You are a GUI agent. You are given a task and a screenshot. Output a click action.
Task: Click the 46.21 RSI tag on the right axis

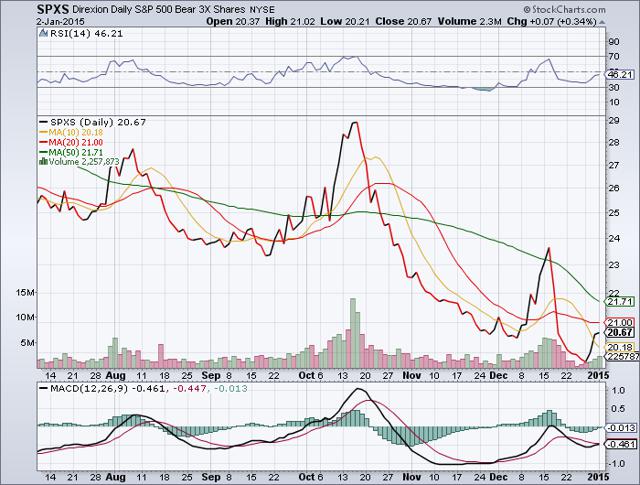[x=620, y=75]
